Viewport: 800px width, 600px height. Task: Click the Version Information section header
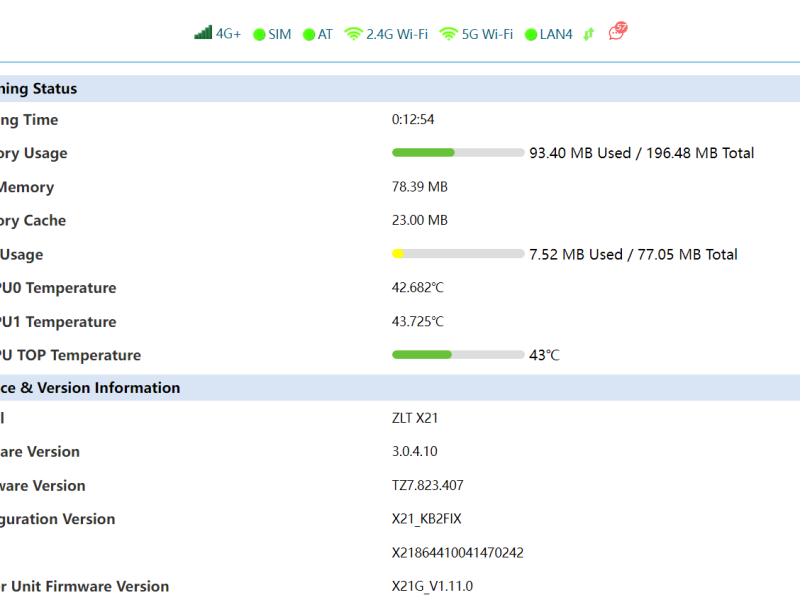click(x=90, y=388)
